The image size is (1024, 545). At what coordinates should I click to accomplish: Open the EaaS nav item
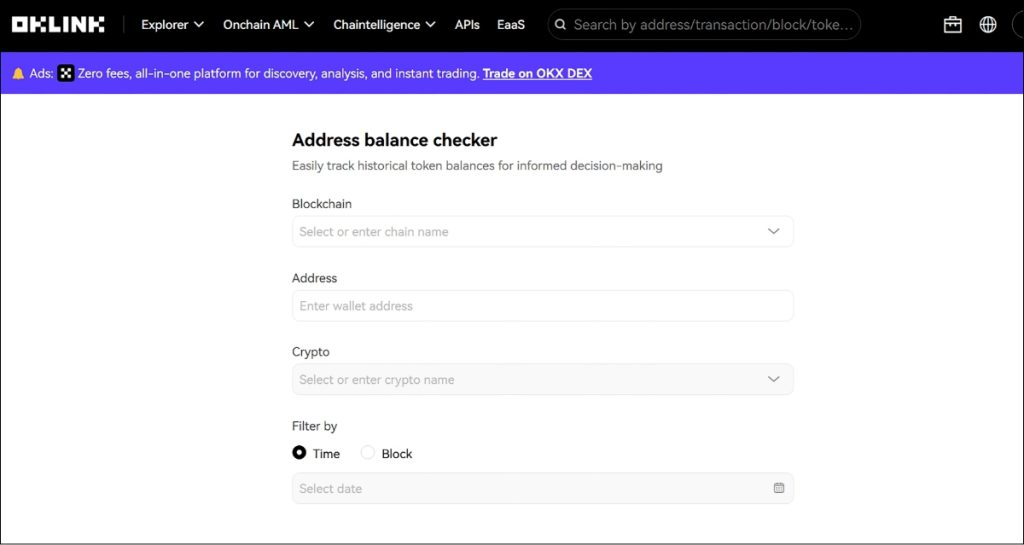[x=511, y=24]
